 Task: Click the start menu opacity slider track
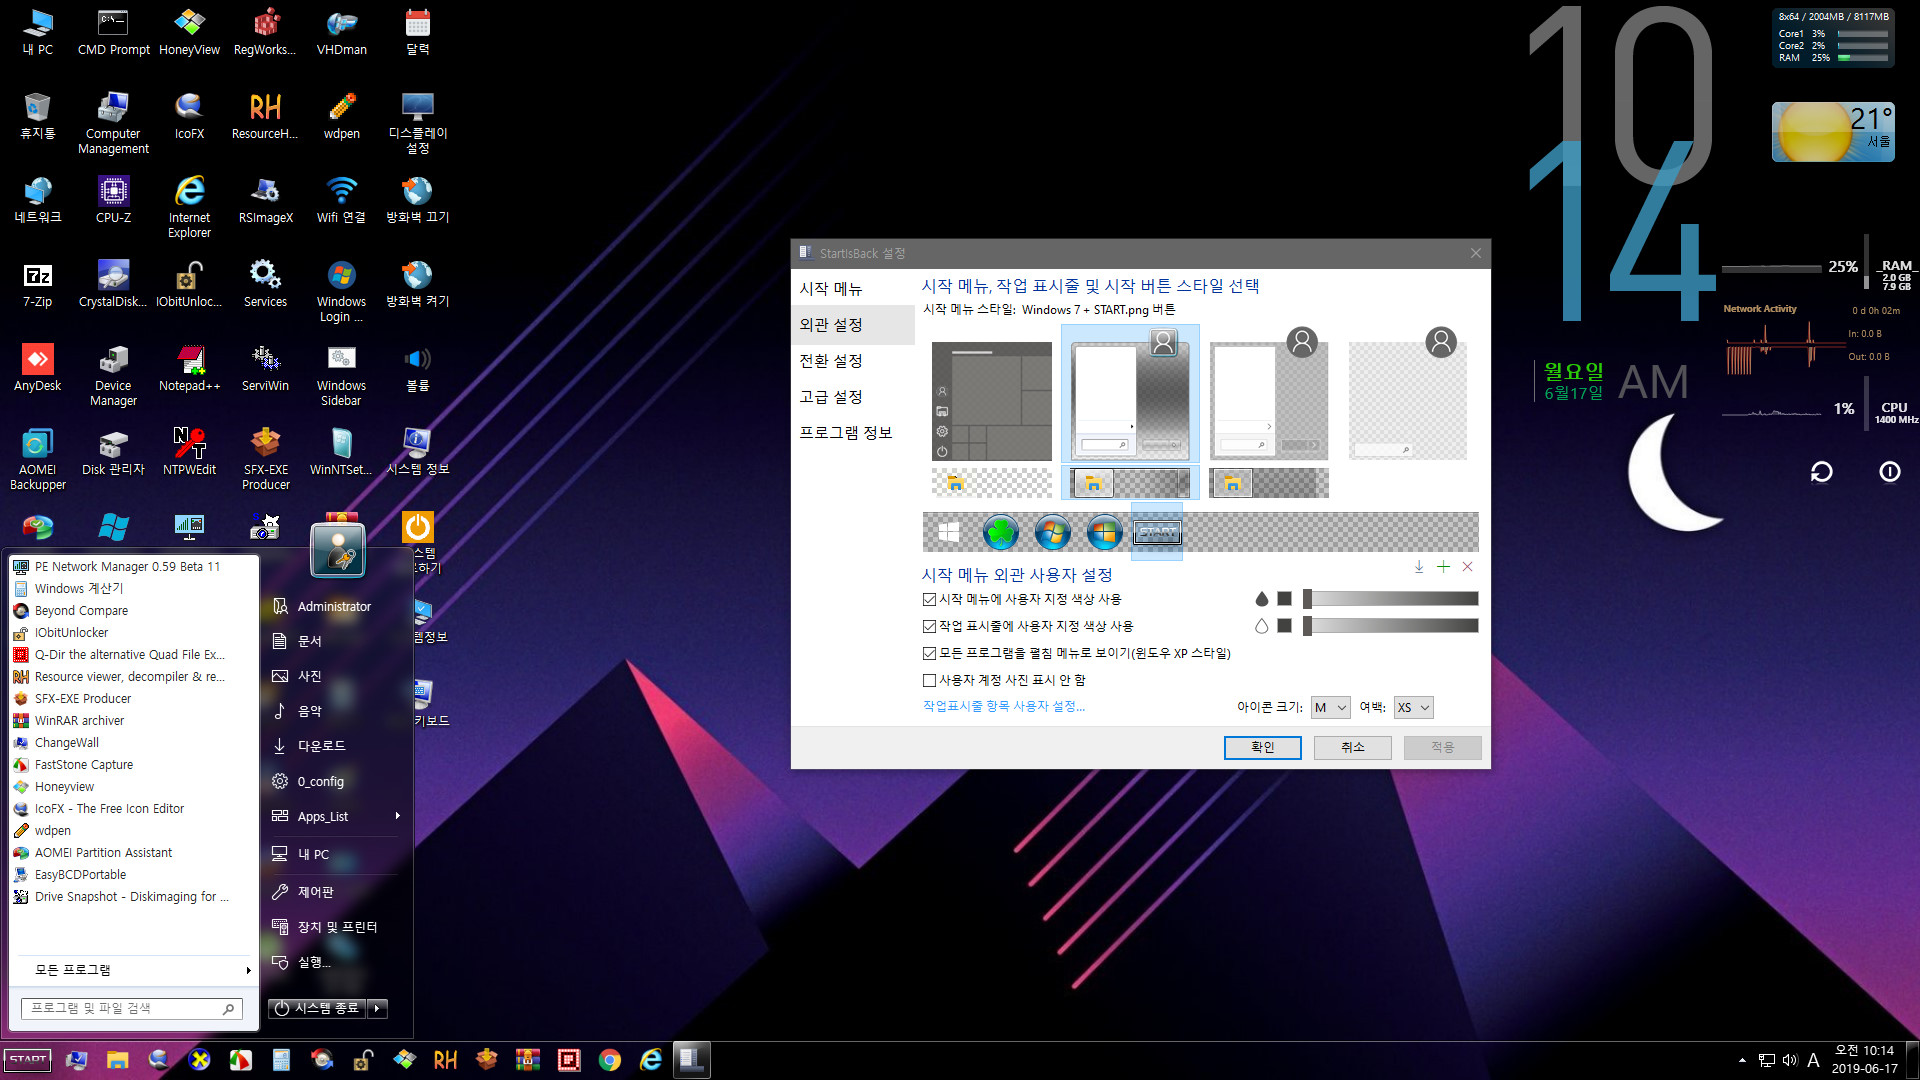click(x=1391, y=599)
